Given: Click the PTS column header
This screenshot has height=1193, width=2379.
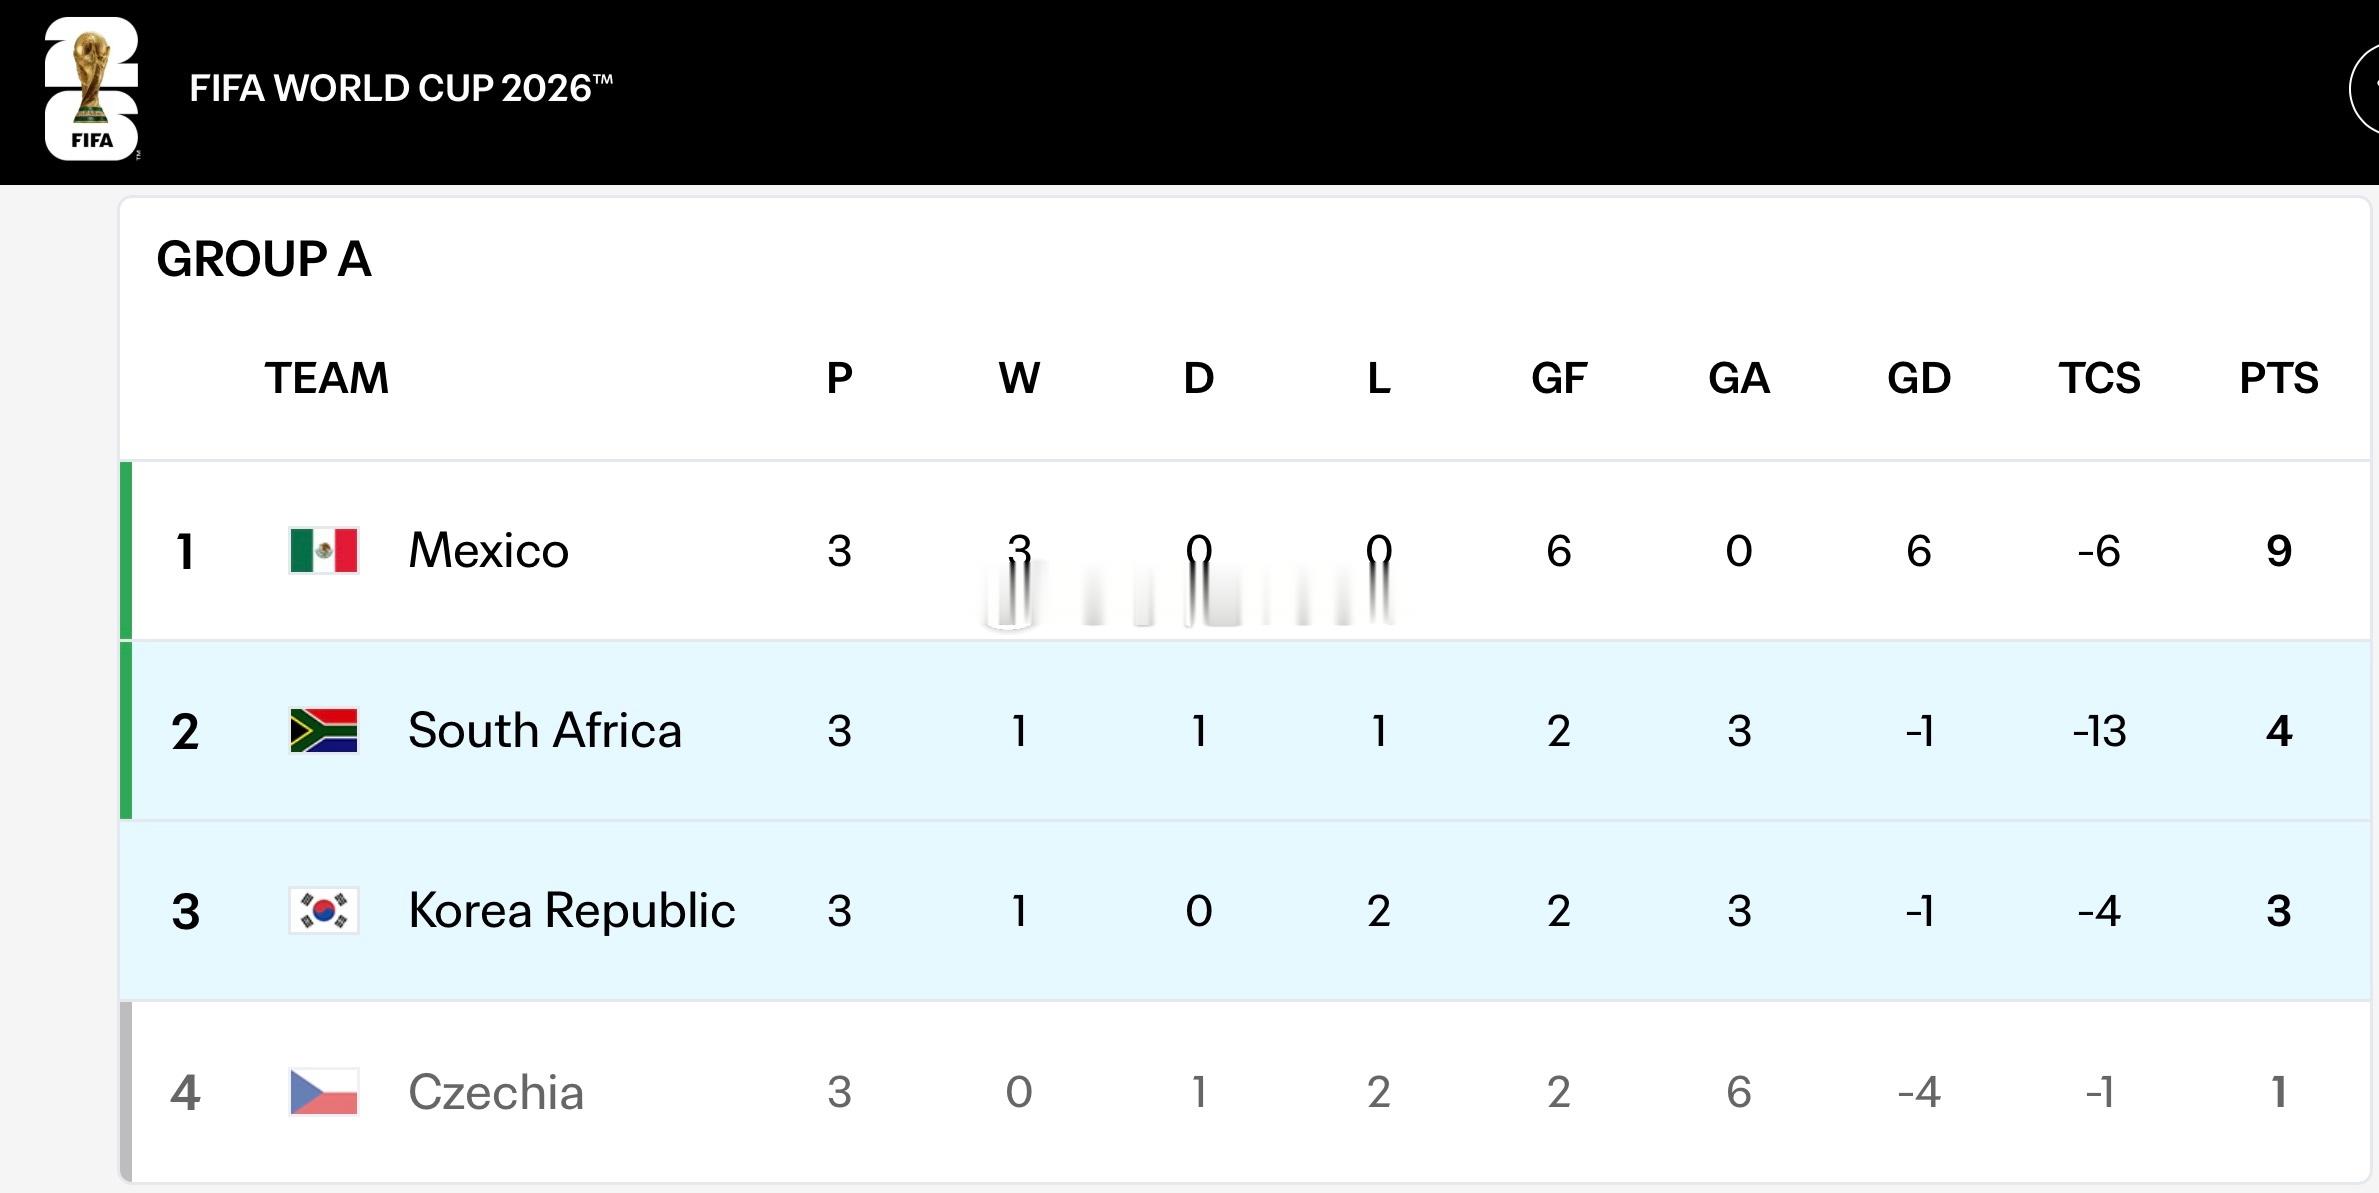Looking at the screenshot, I should coord(2279,378).
